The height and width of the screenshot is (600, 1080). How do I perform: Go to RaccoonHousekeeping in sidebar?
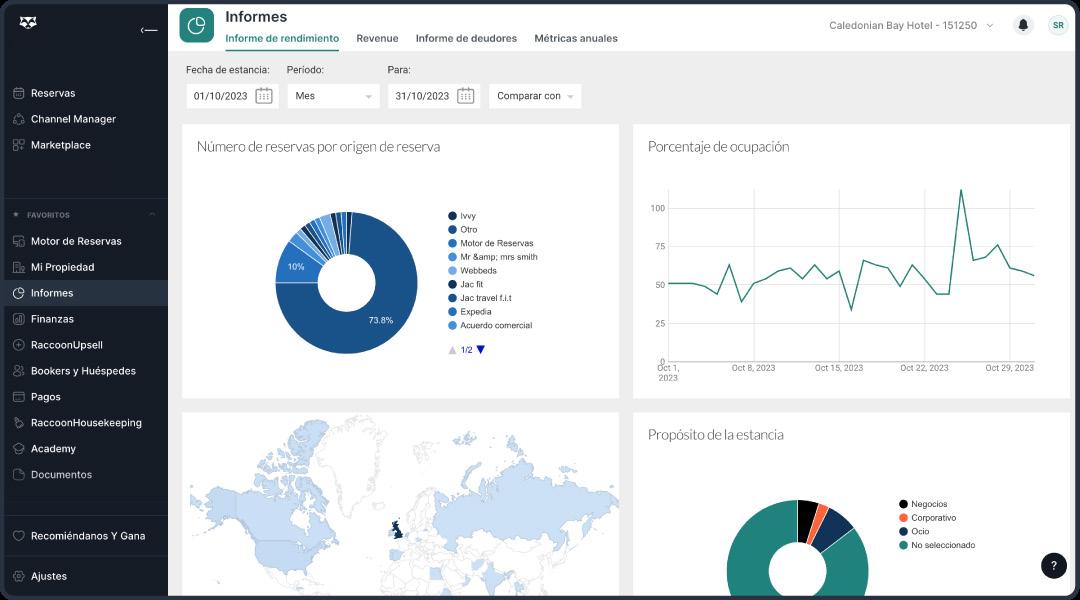tap(85, 423)
